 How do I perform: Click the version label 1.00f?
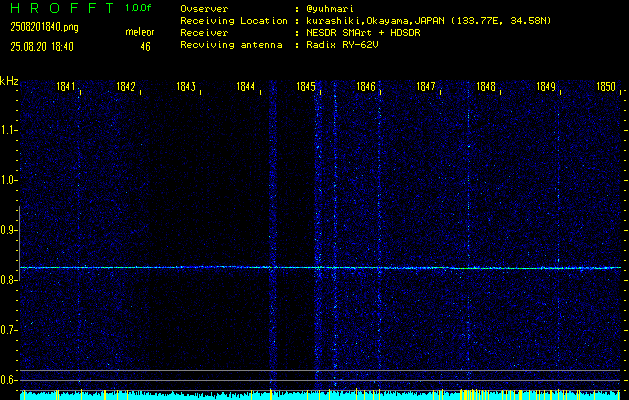(138, 8)
